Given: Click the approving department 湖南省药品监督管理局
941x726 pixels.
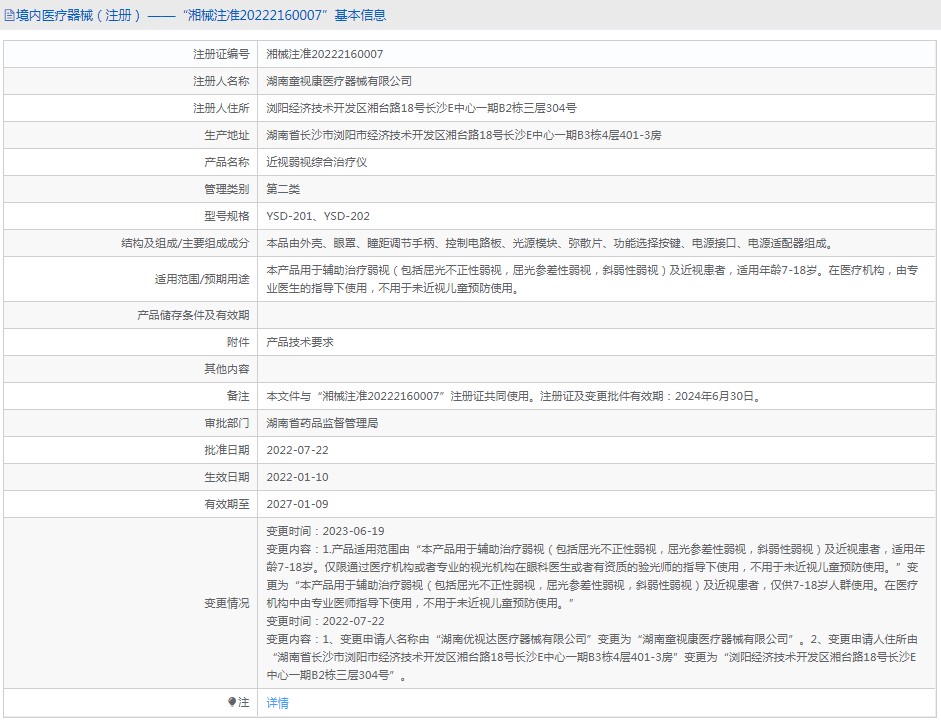Looking at the screenshot, I should coord(321,423).
